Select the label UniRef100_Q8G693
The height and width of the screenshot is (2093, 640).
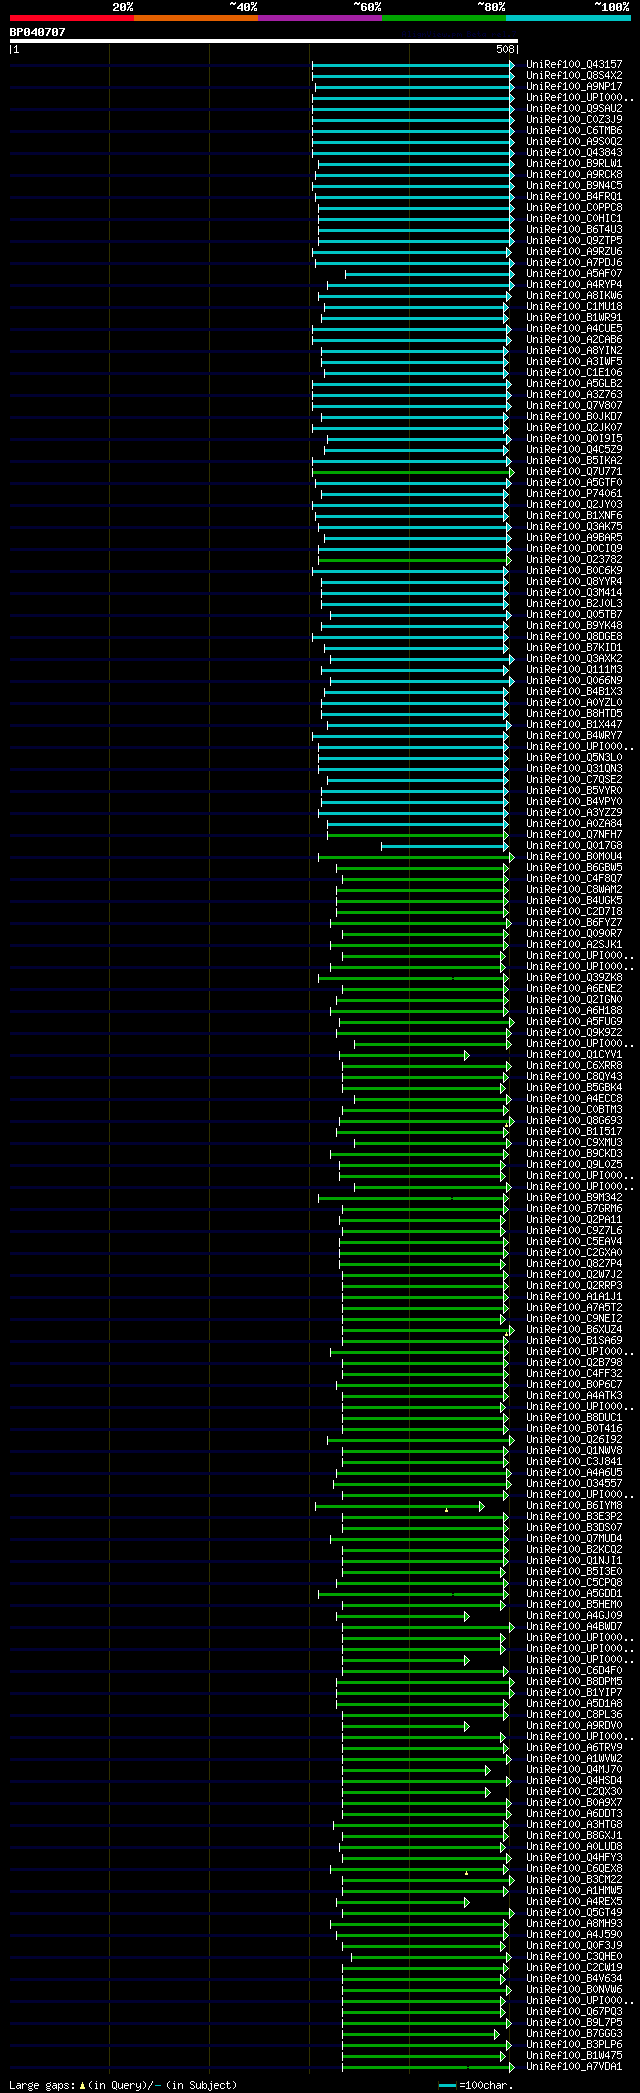pos(574,1120)
